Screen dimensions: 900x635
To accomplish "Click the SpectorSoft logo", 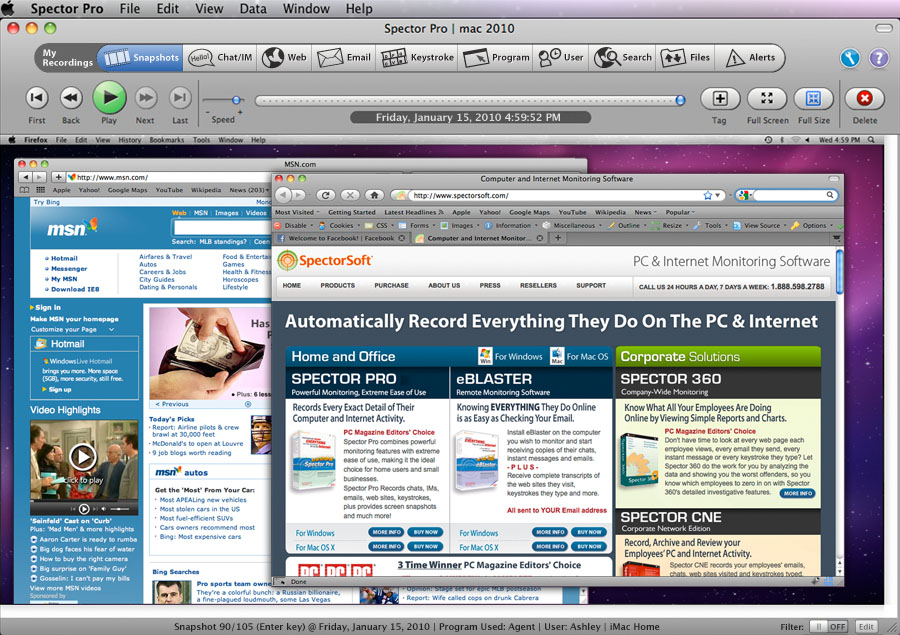I will (325, 260).
